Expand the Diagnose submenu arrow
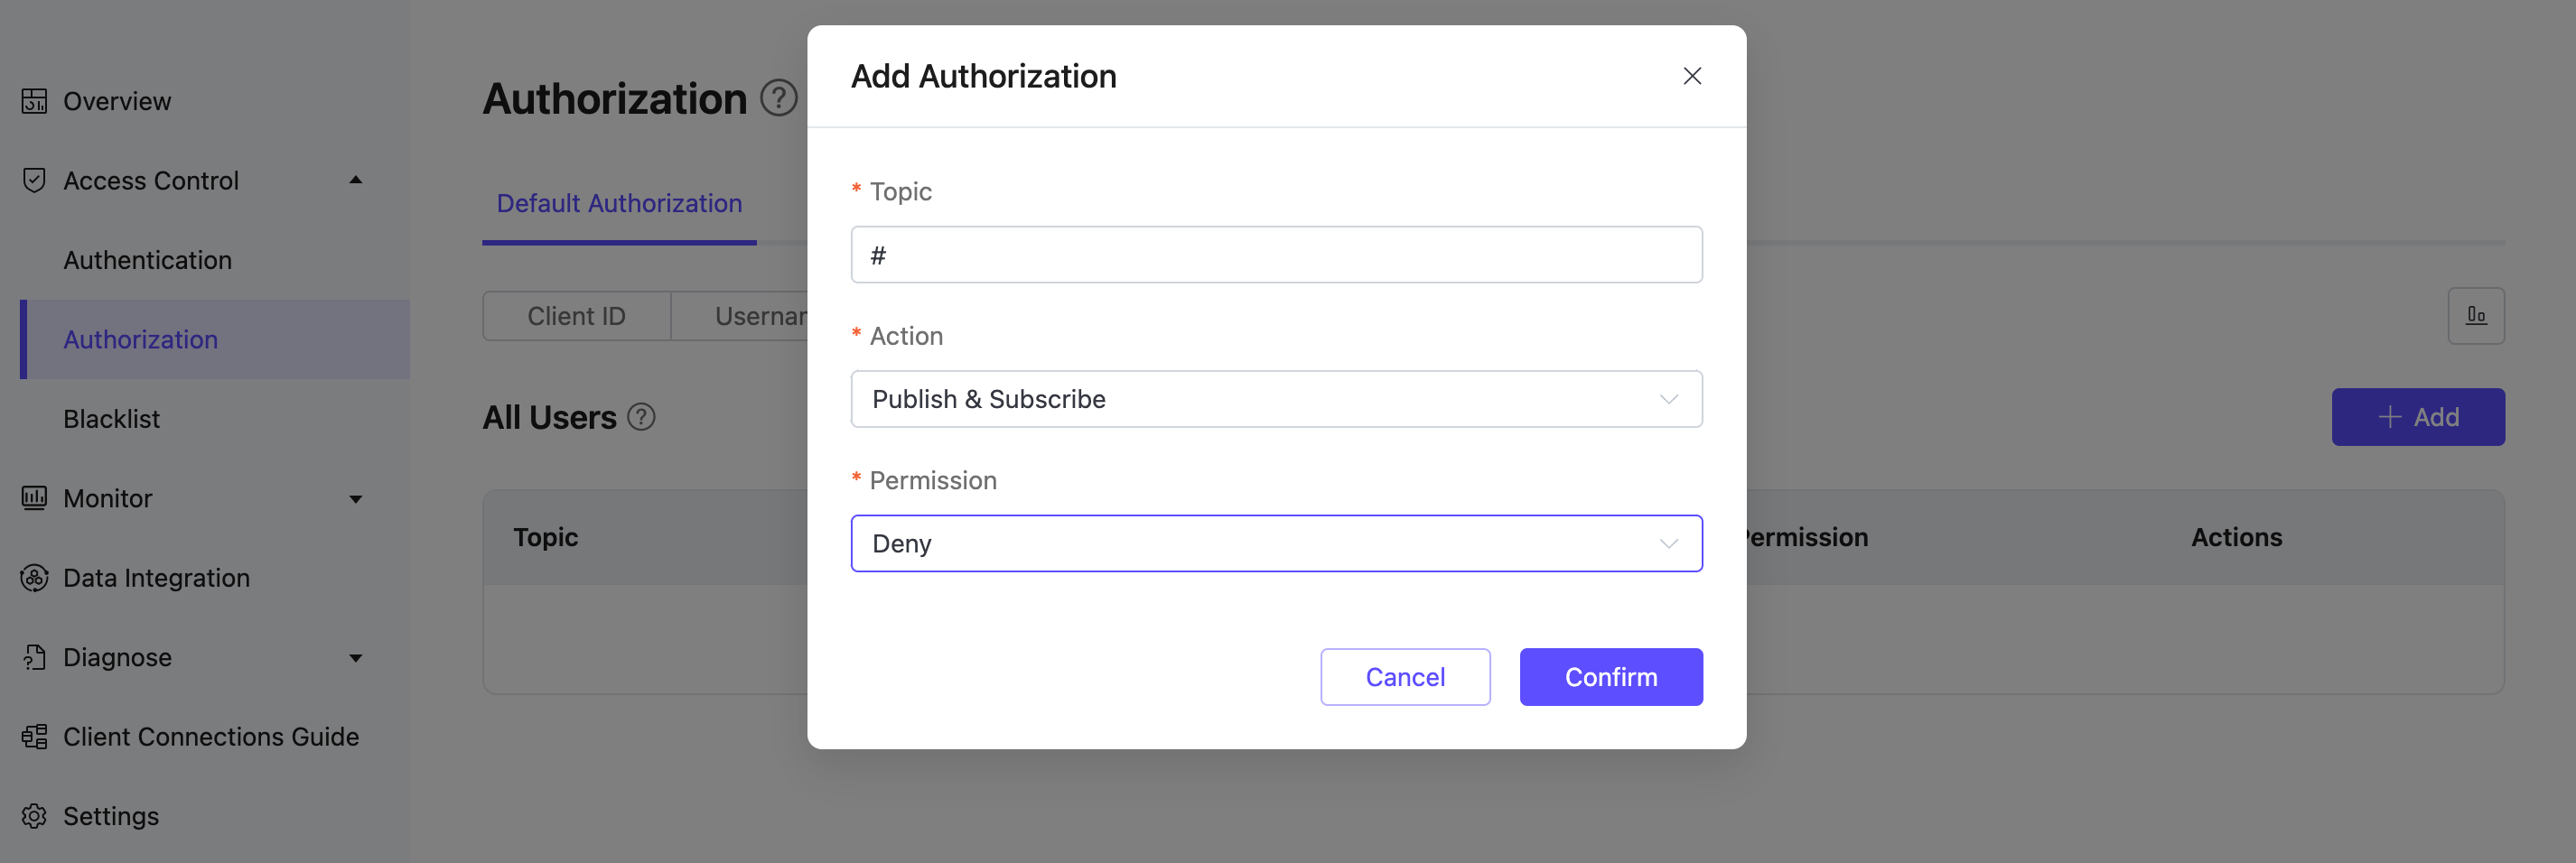2576x863 pixels. coord(355,658)
